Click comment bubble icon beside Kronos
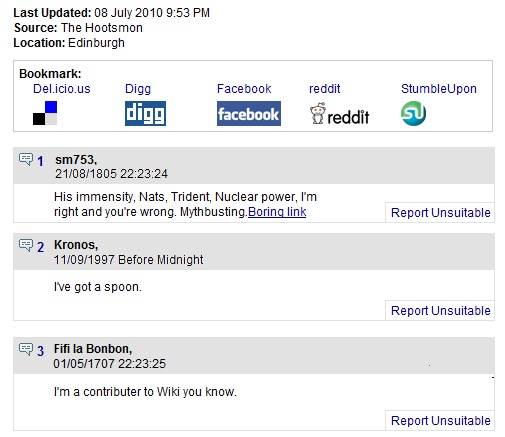 [26, 245]
